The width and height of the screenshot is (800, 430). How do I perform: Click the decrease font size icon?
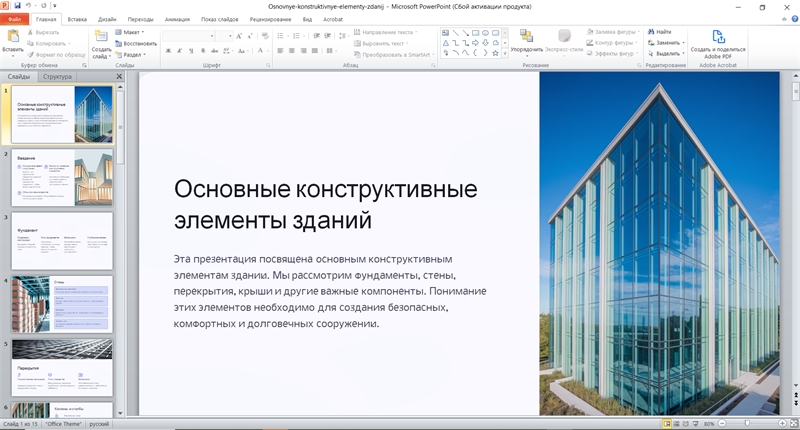pyautogui.click(x=249, y=36)
